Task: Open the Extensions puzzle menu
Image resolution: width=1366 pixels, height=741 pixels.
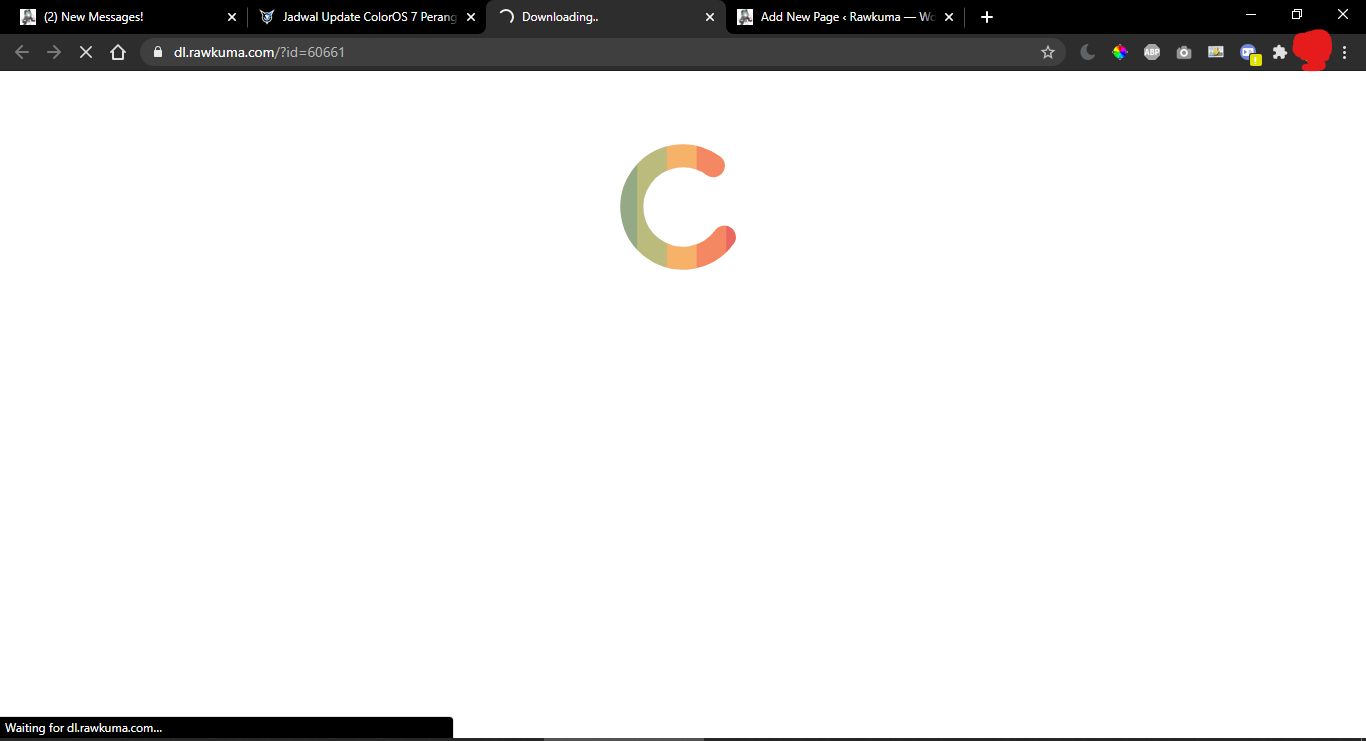Action: point(1280,52)
